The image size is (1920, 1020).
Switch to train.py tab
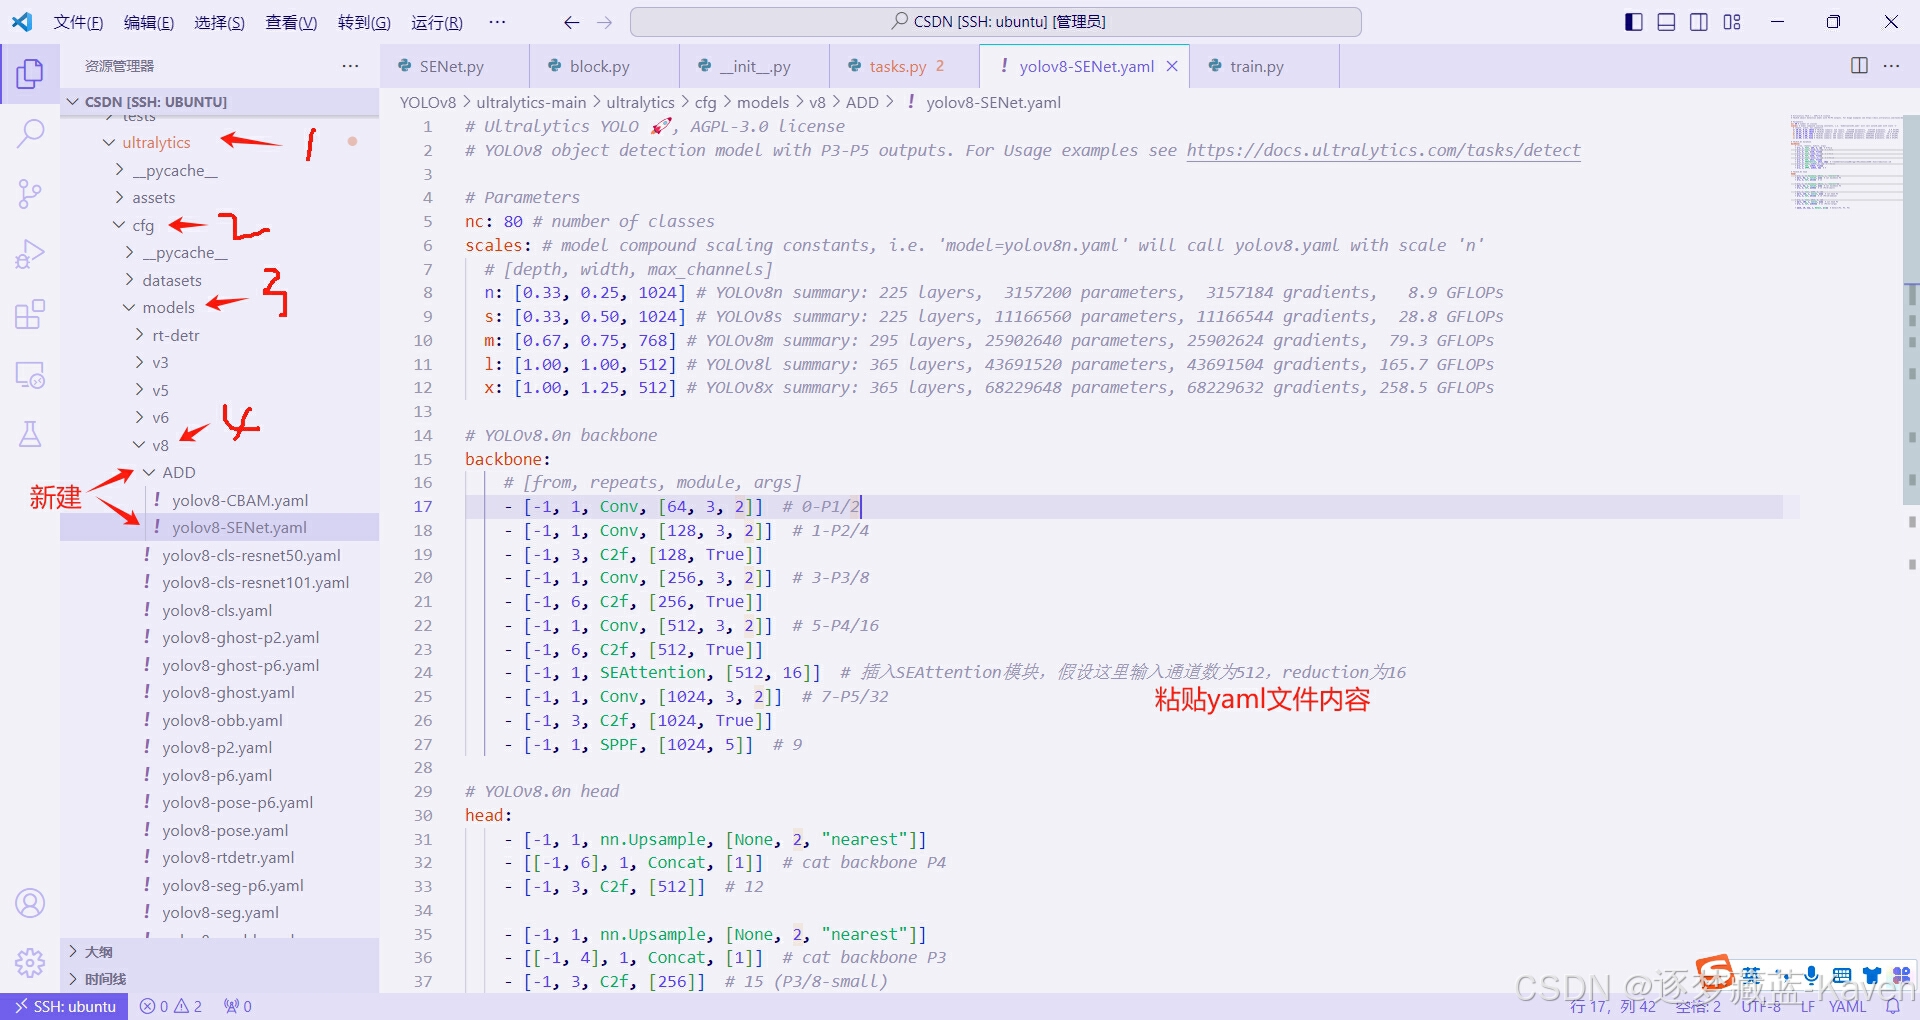(x=1264, y=66)
